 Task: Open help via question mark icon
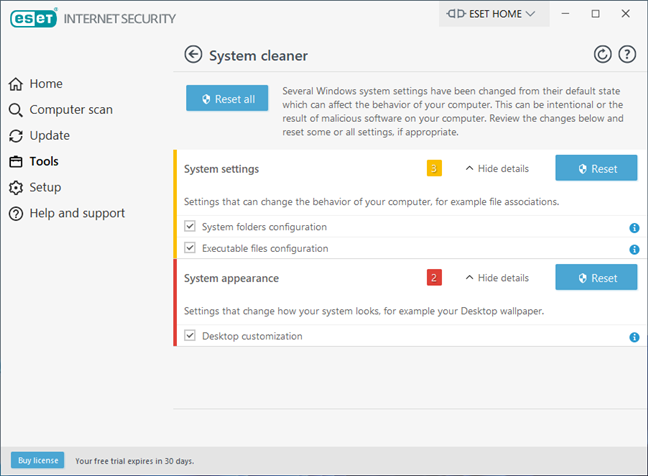(x=627, y=55)
